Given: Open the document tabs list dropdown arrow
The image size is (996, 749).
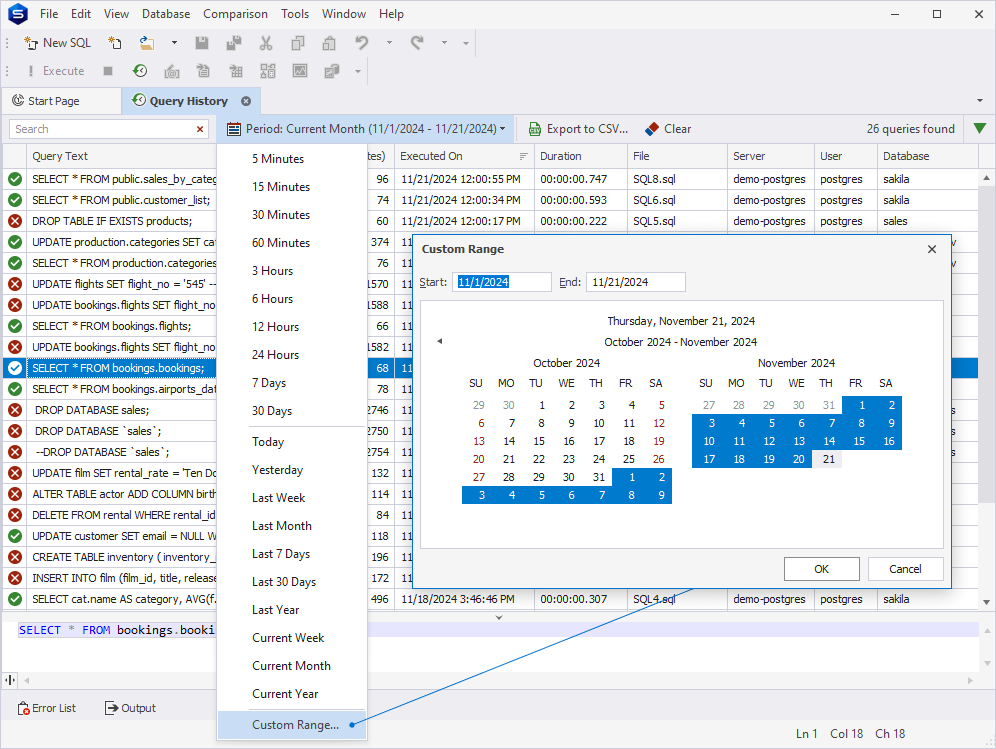Looking at the screenshot, I should (979, 101).
